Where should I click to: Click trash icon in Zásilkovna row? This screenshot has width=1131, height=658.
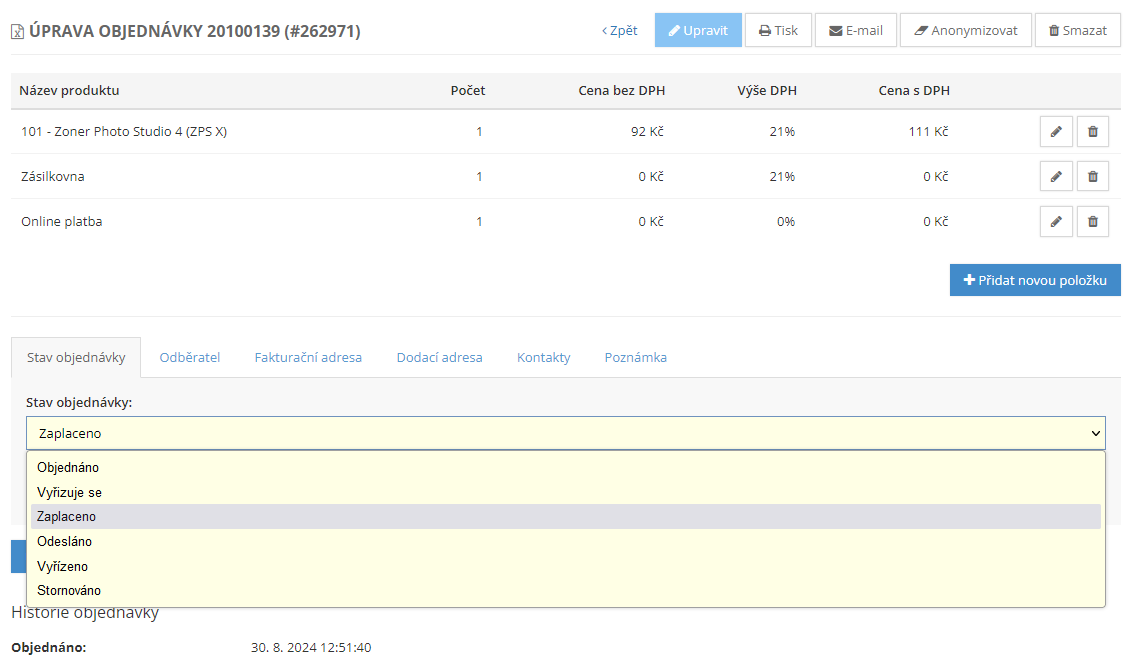point(1092,176)
